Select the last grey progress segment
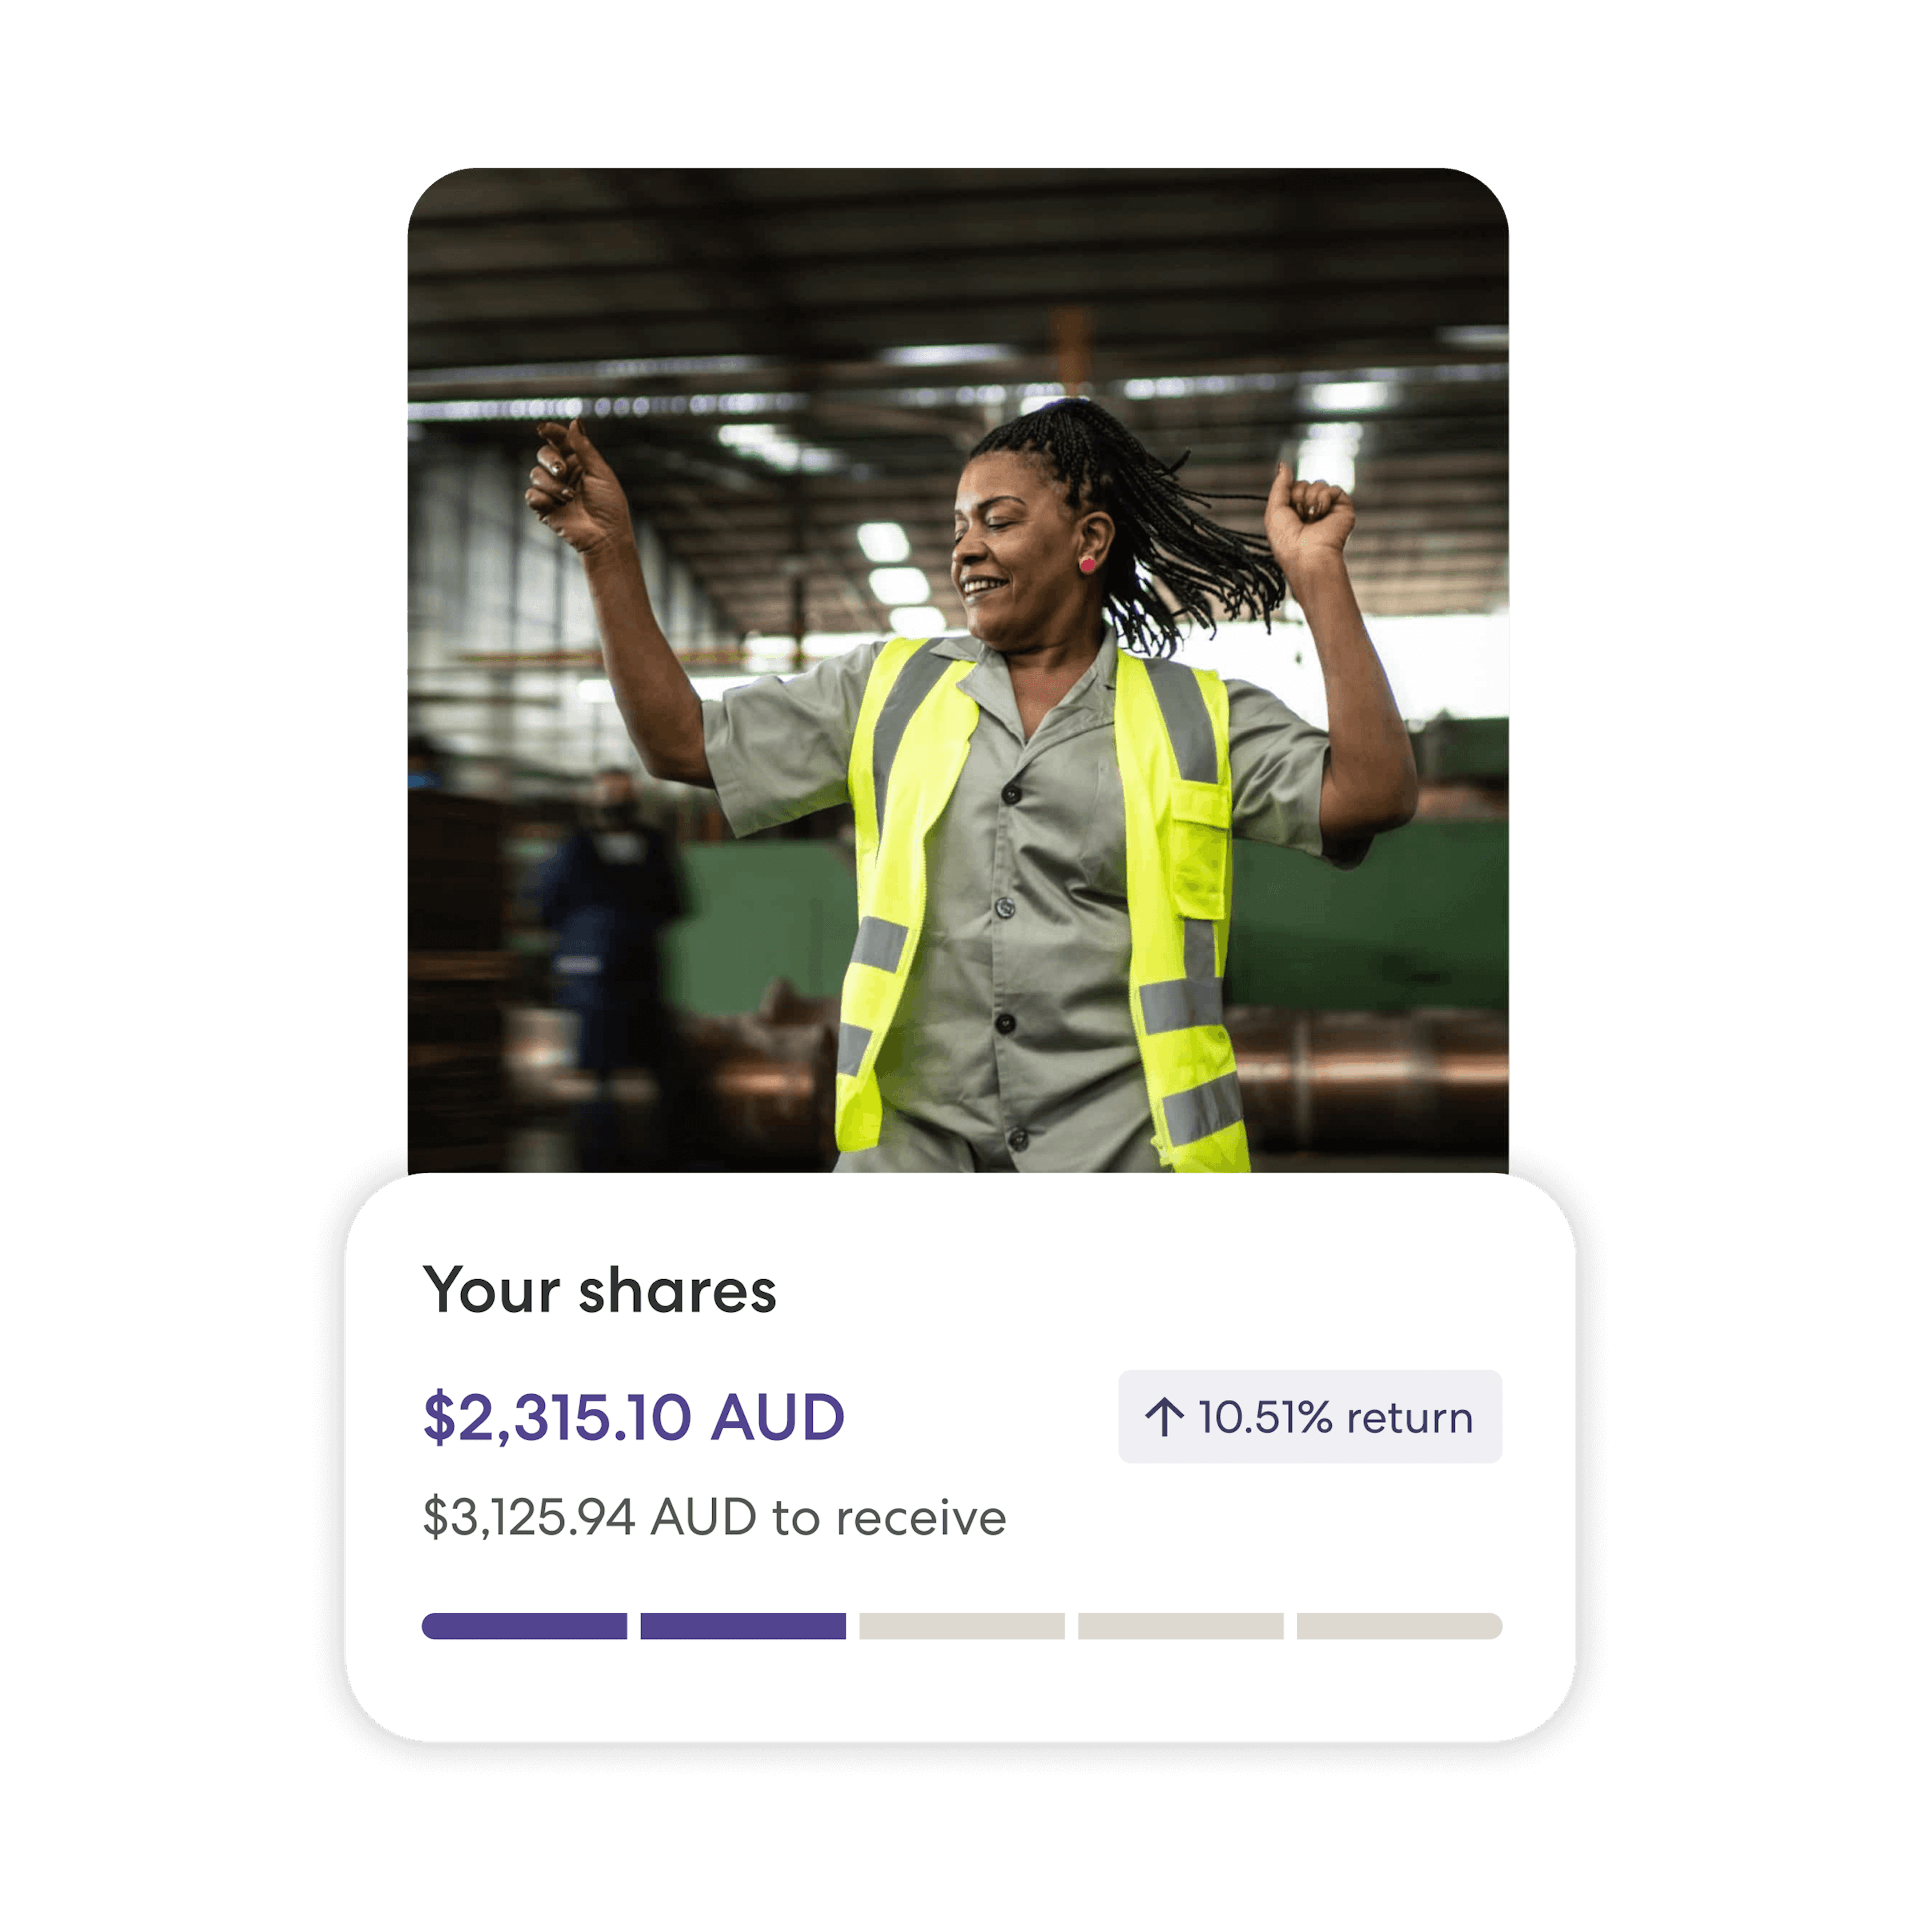This screenshot has width=1920, height=1920. pyautogui.click(x=1400, y=1626)
